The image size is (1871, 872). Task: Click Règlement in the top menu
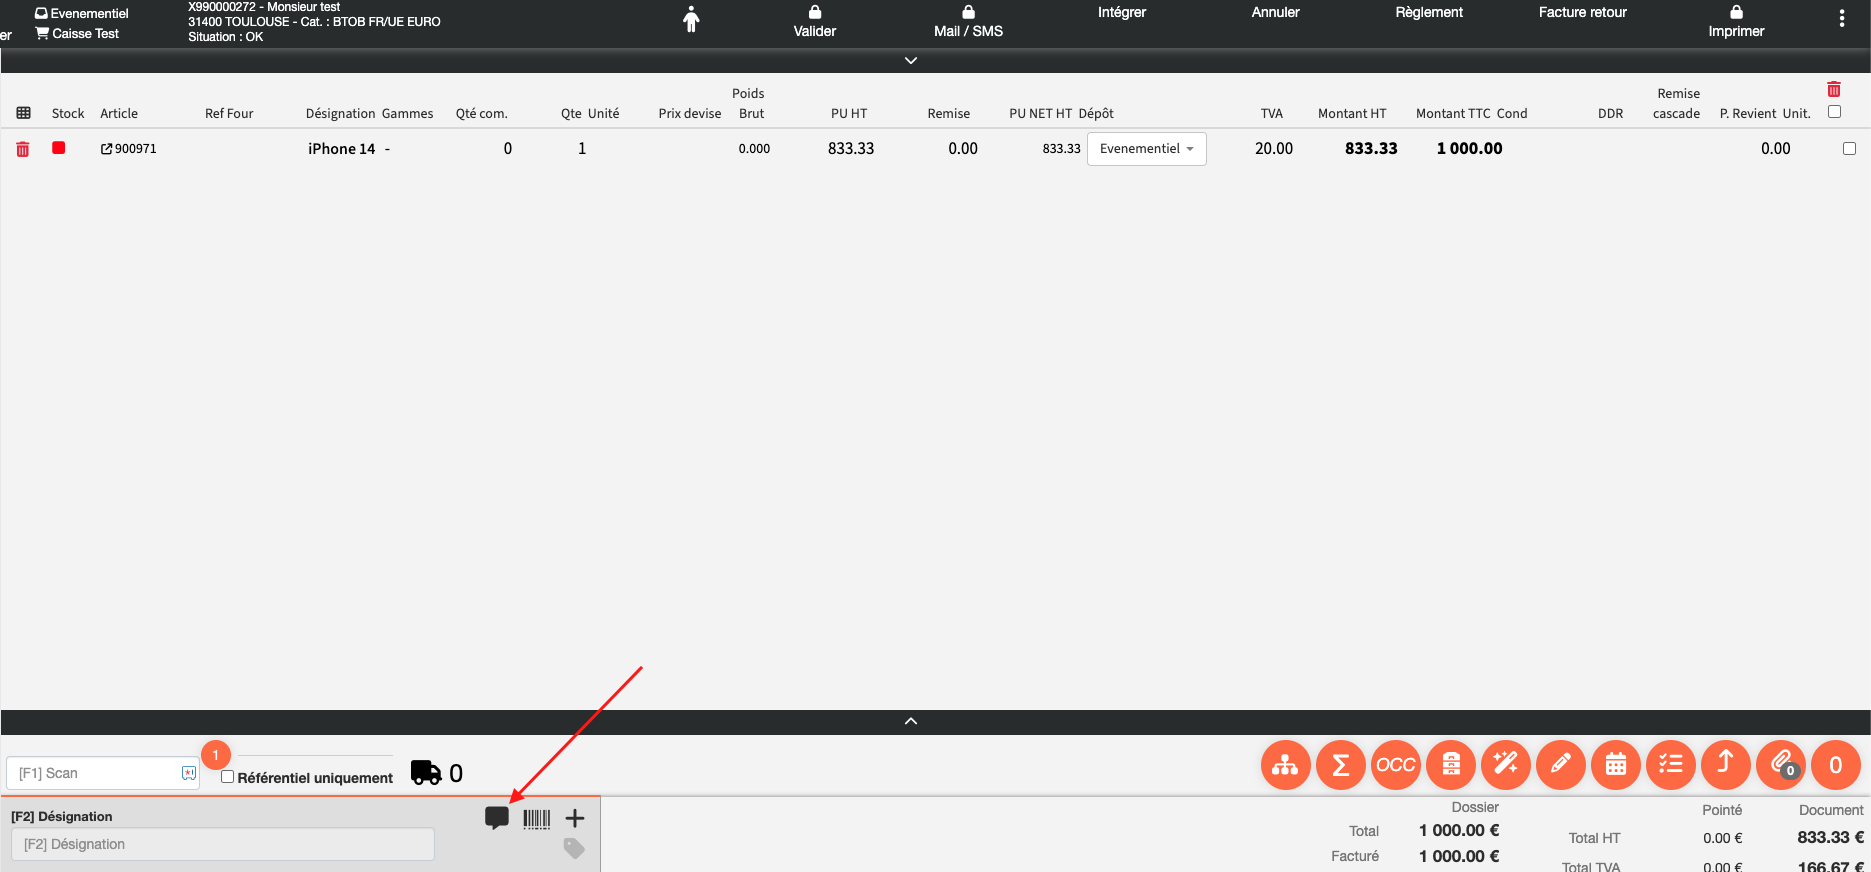[1428, 13]
